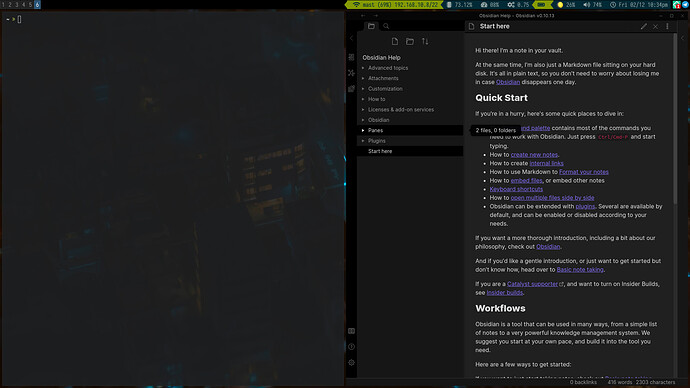Open Help icon in ribbon
The image size is (690, 388).
pyautogui.click(x=351, y=347)
